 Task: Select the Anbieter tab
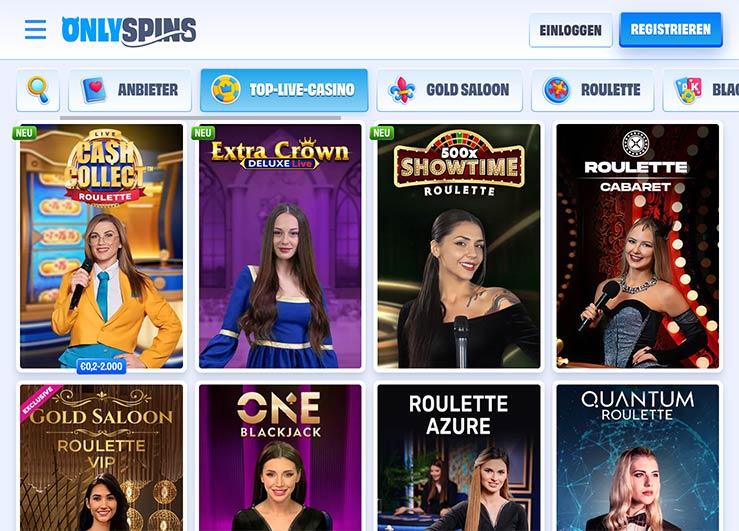point(130,90)
